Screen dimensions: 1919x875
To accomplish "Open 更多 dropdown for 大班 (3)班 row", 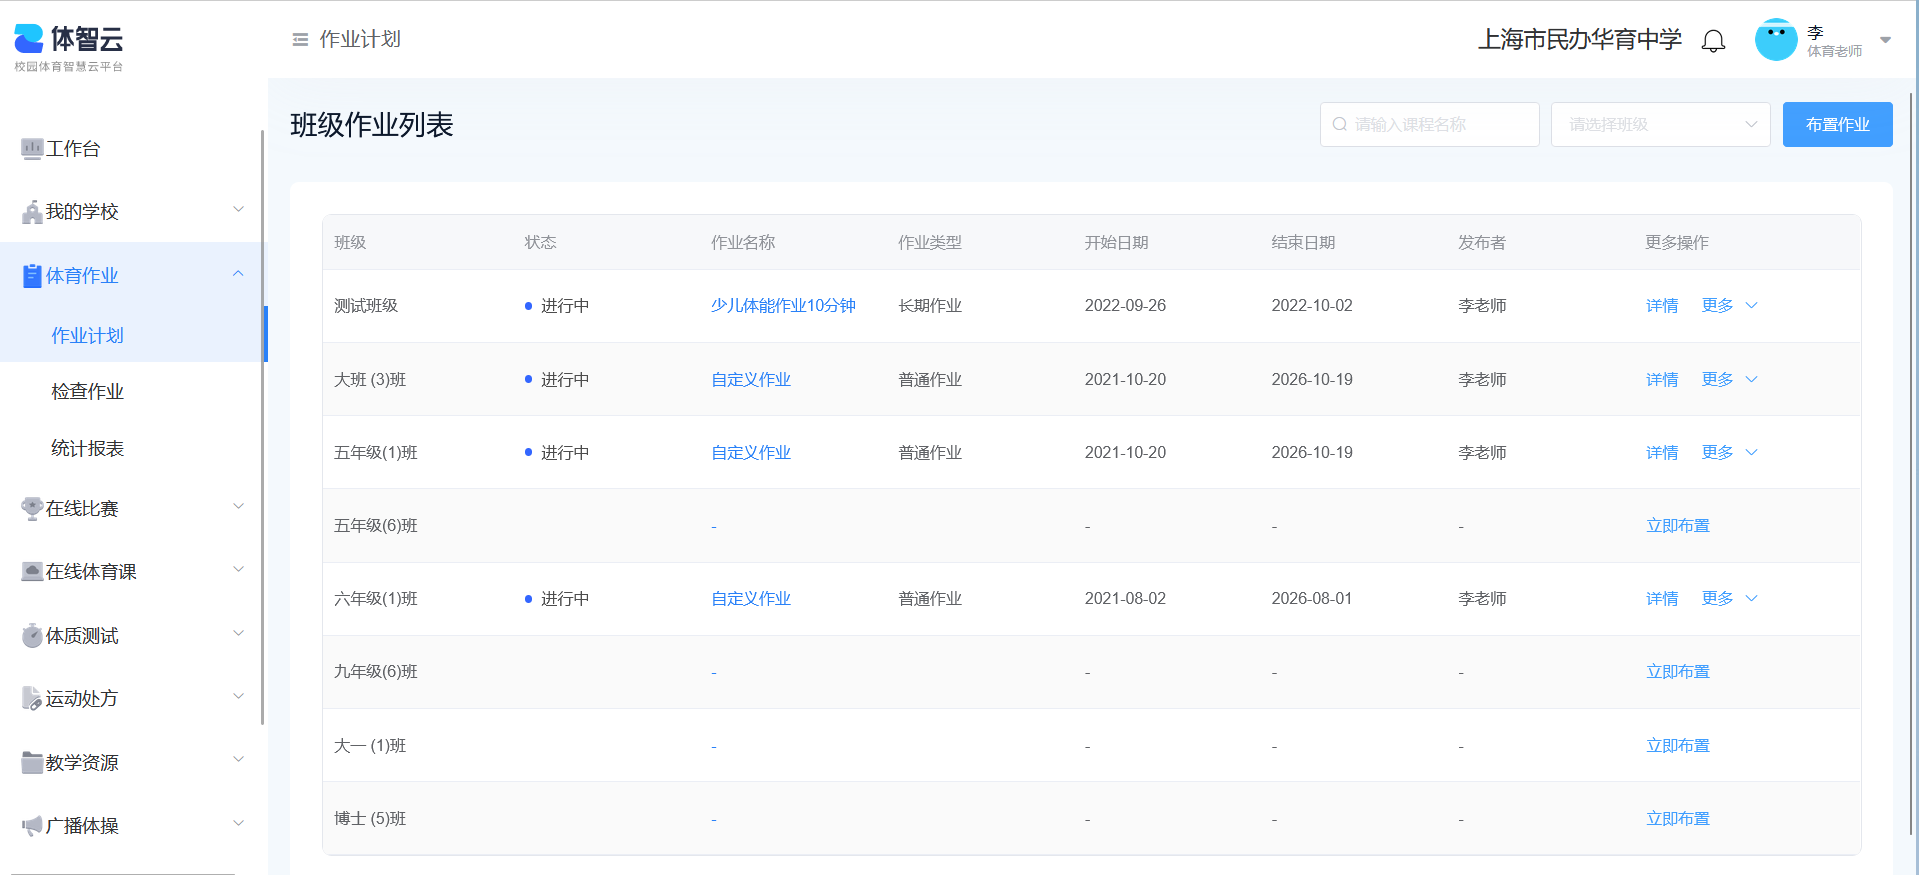I will 1729,380.
